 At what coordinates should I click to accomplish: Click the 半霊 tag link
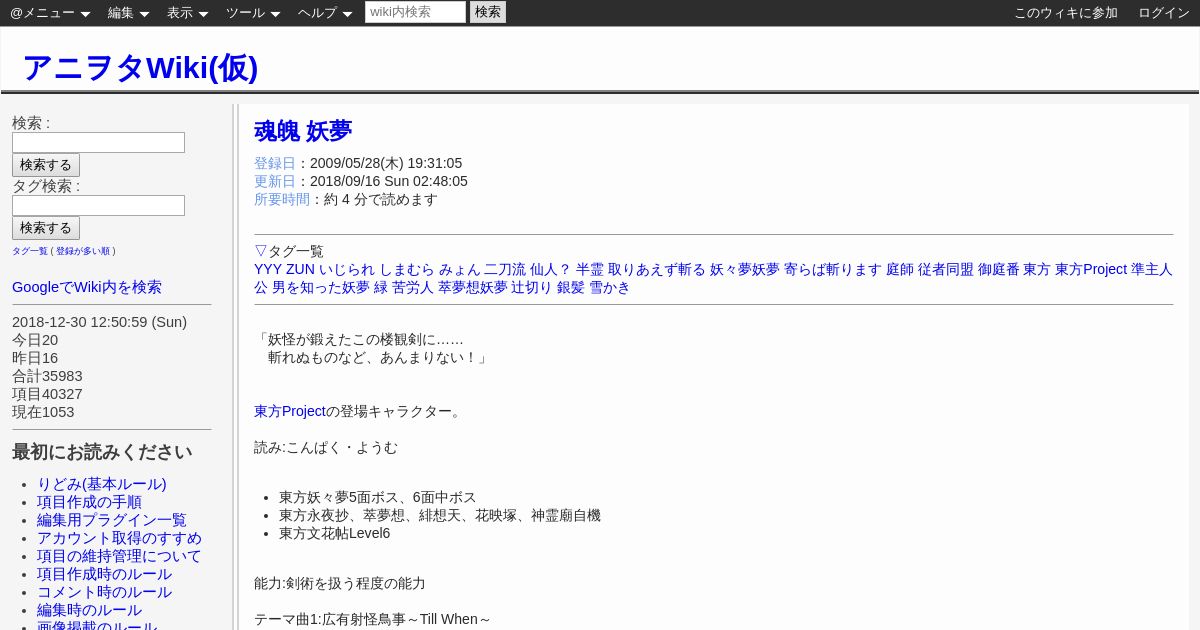(590, 269)
